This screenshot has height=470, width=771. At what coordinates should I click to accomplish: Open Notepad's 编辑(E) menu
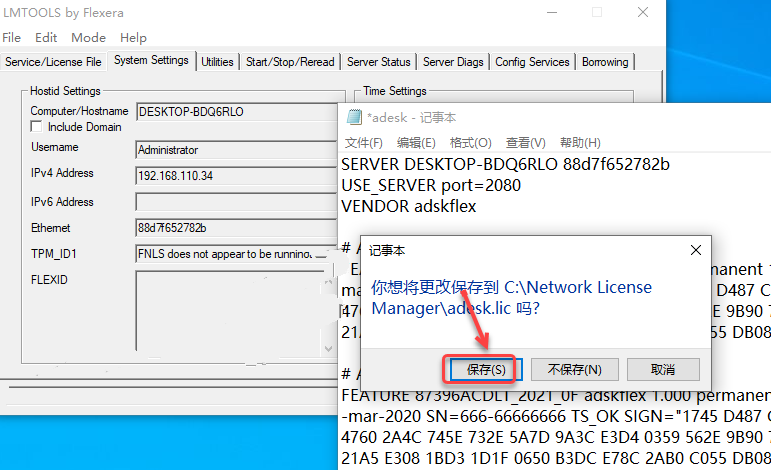416,143
